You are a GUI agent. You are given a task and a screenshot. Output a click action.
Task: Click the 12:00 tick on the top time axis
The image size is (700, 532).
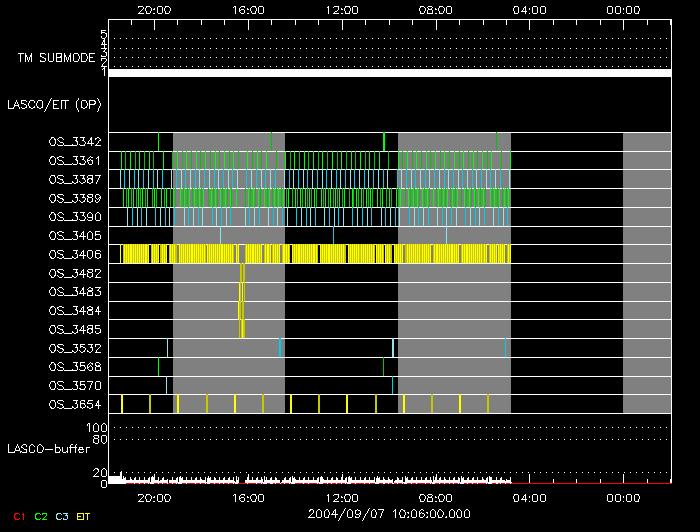[342, 9]
